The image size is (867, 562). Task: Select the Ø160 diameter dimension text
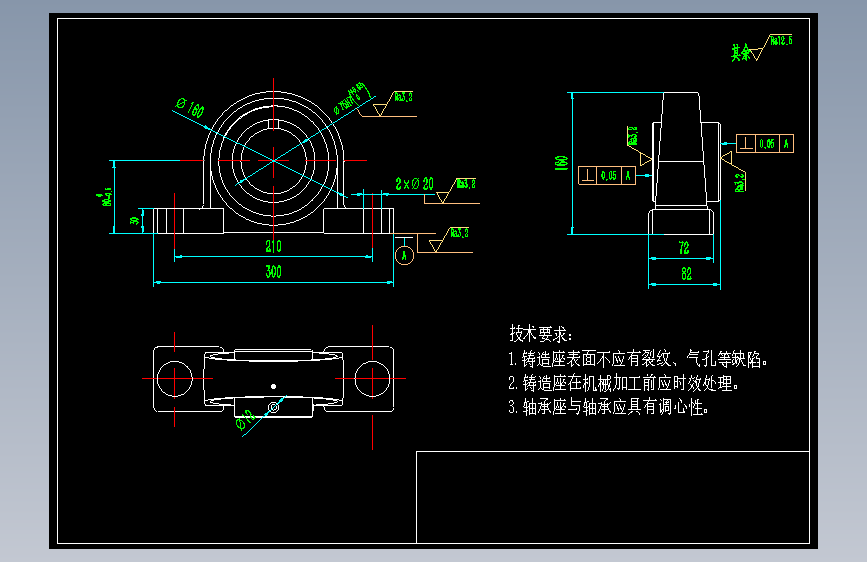click(190, 108)
